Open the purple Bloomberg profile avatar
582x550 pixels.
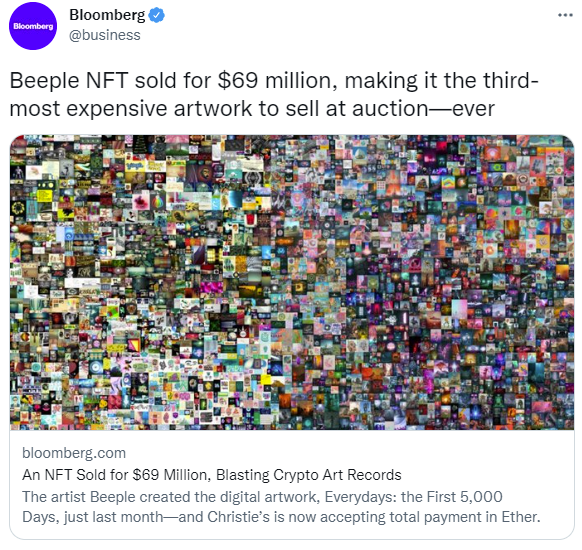point(33,26)
